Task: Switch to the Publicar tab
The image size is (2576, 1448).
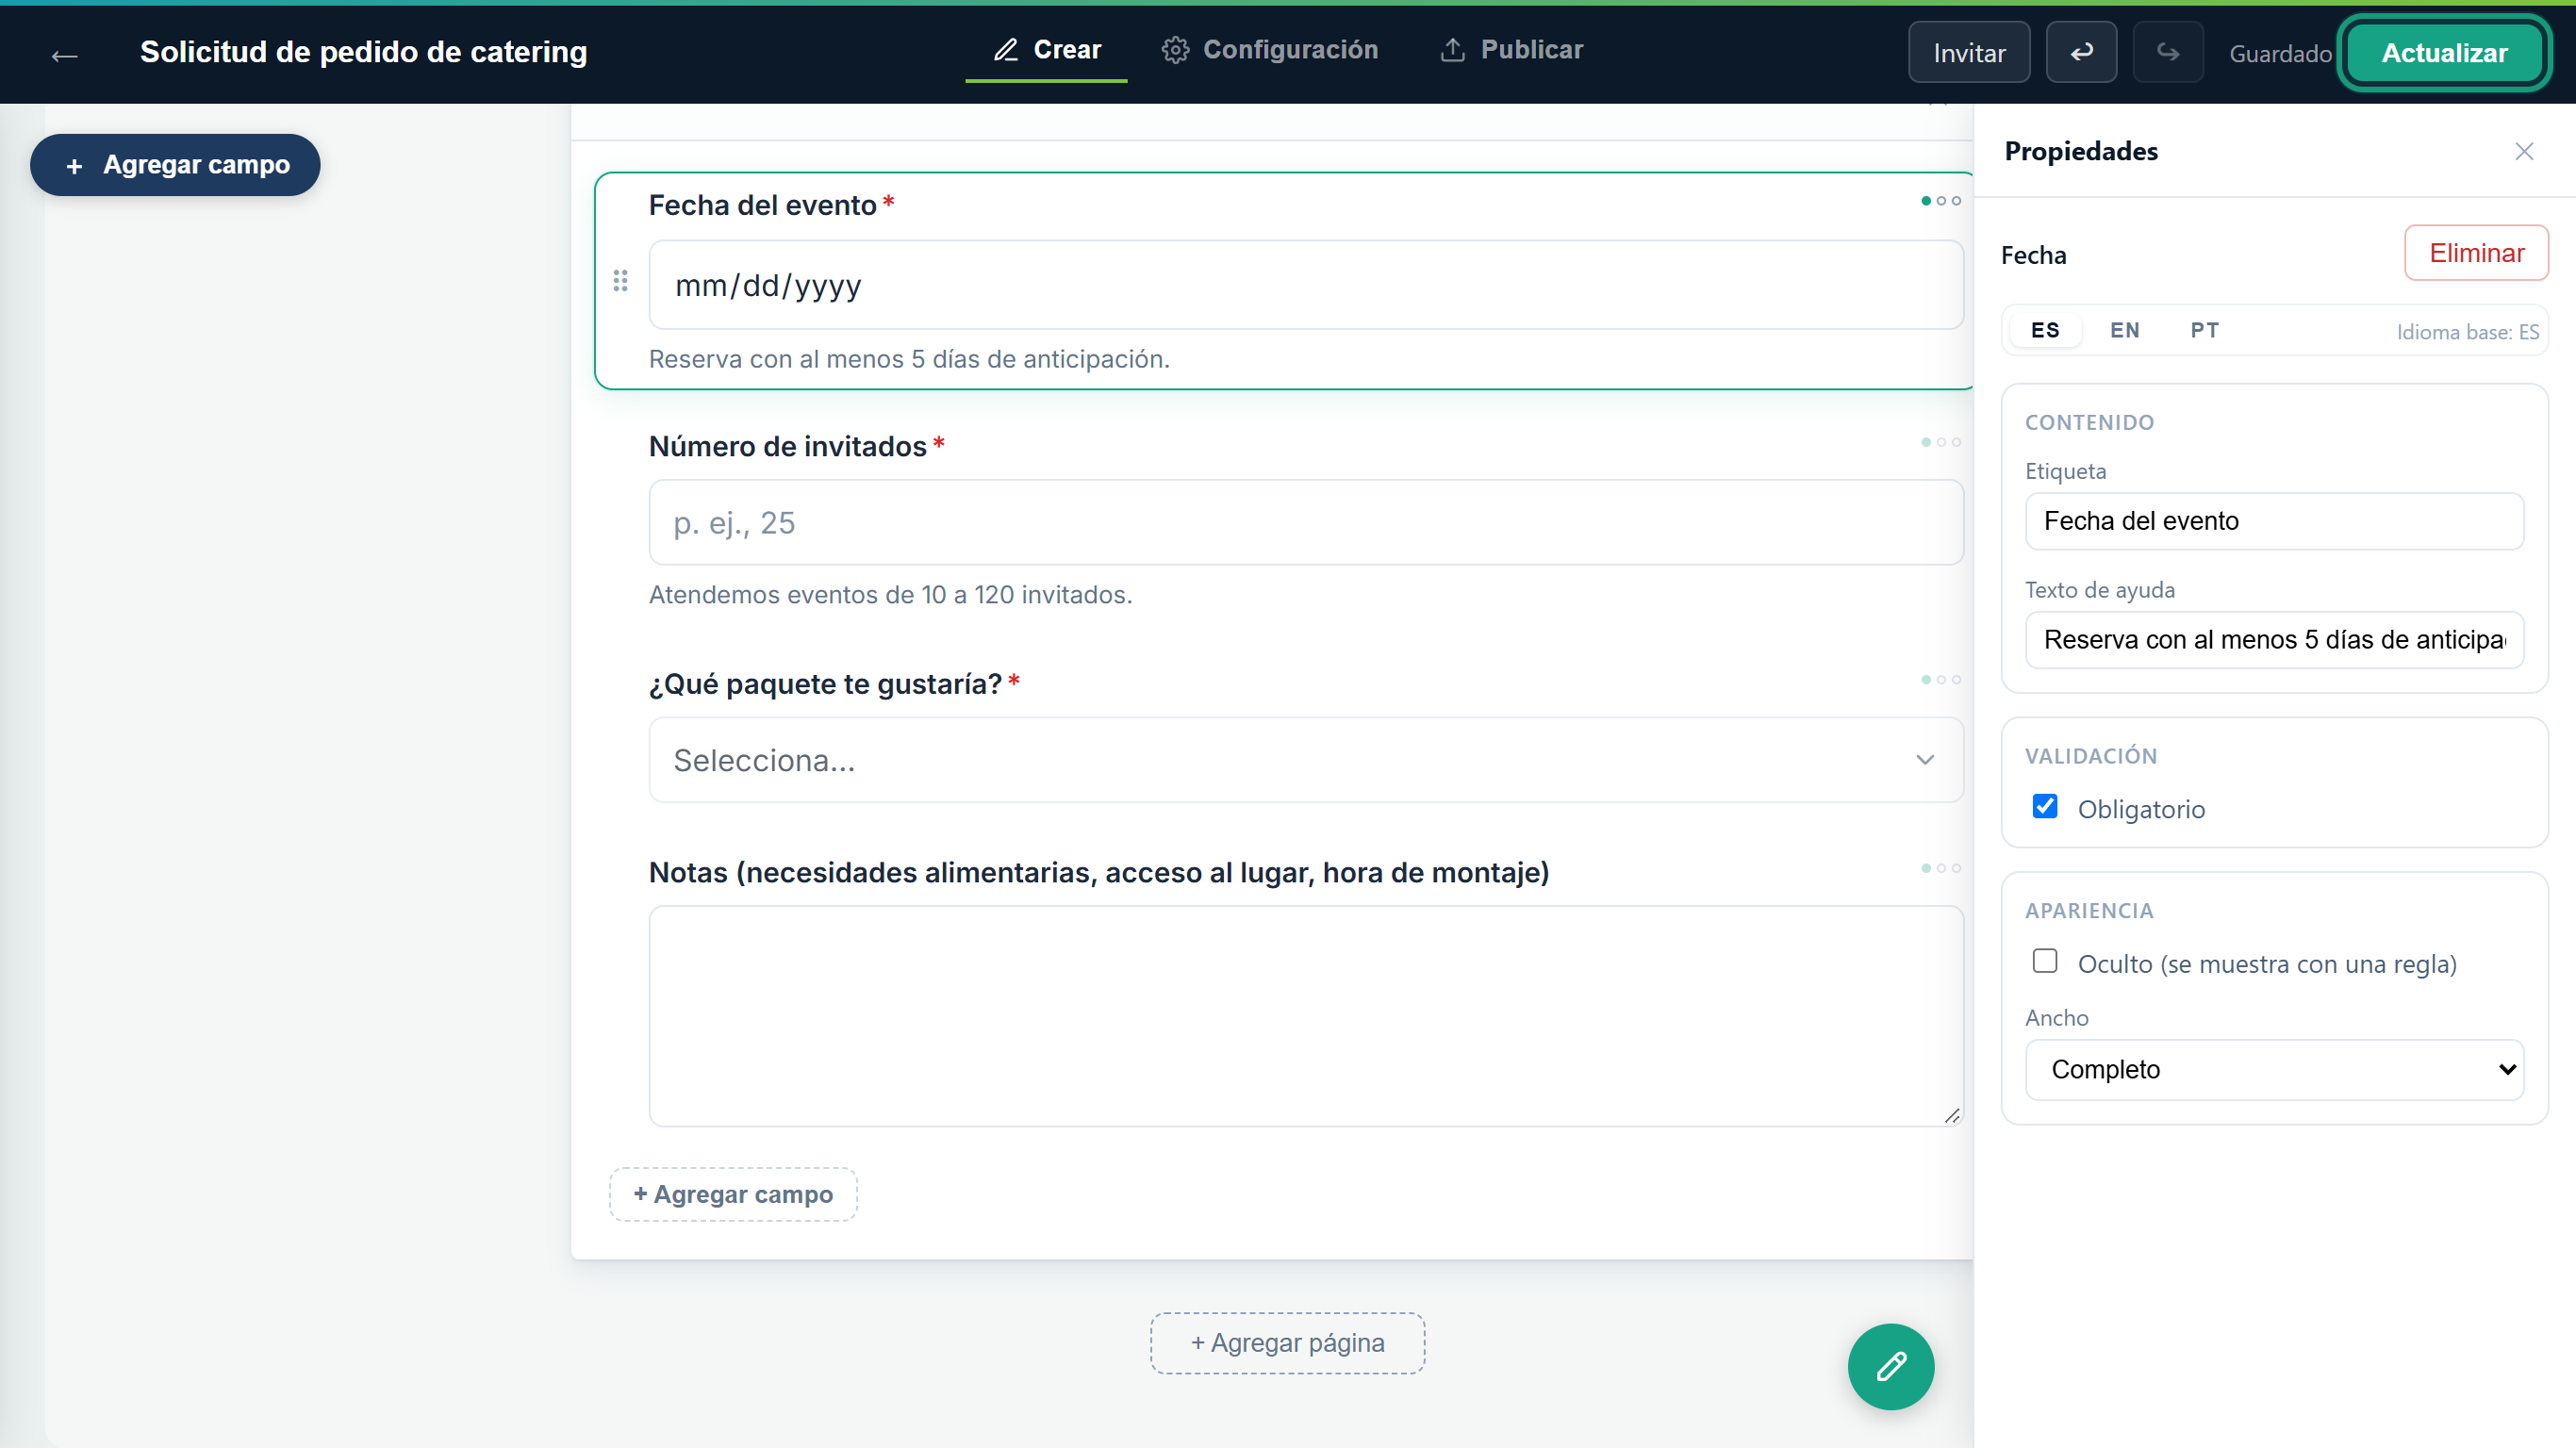Action: [x=1511, y=50]
